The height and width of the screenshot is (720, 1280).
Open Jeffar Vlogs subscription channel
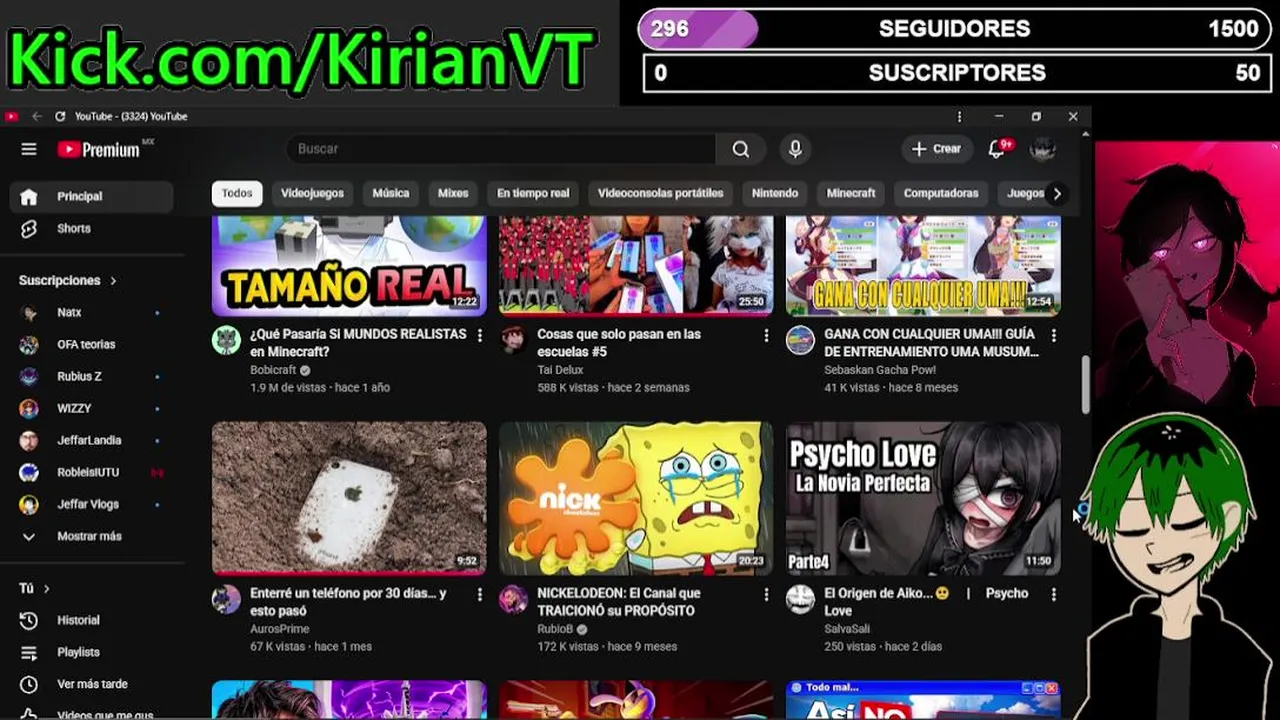(92, 504)
